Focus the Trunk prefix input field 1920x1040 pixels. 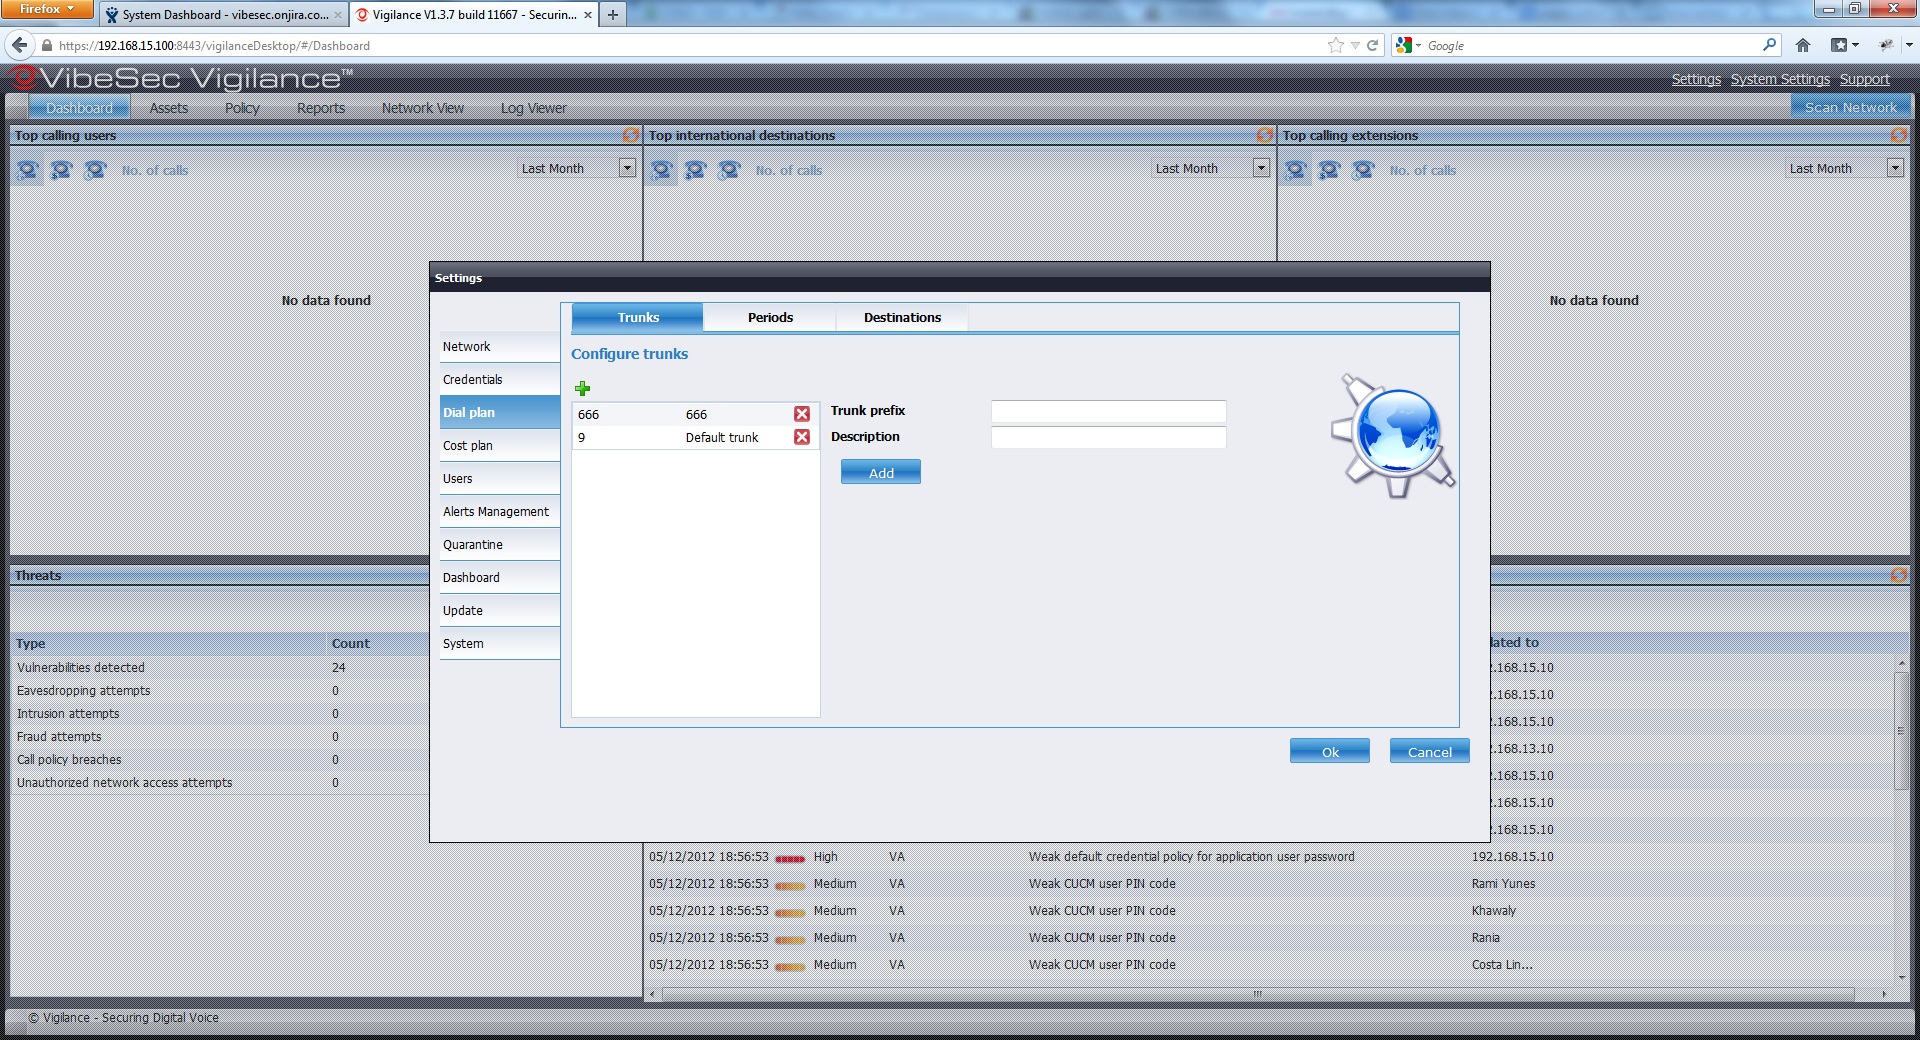pos(1108,411)
